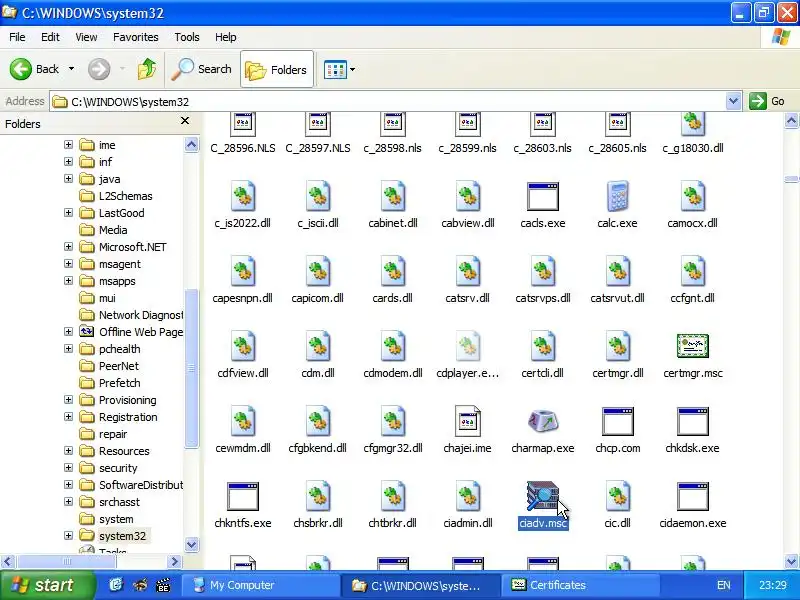Select the repair folder in tree
Screen dimensions: 800x600
click(113, 434)
